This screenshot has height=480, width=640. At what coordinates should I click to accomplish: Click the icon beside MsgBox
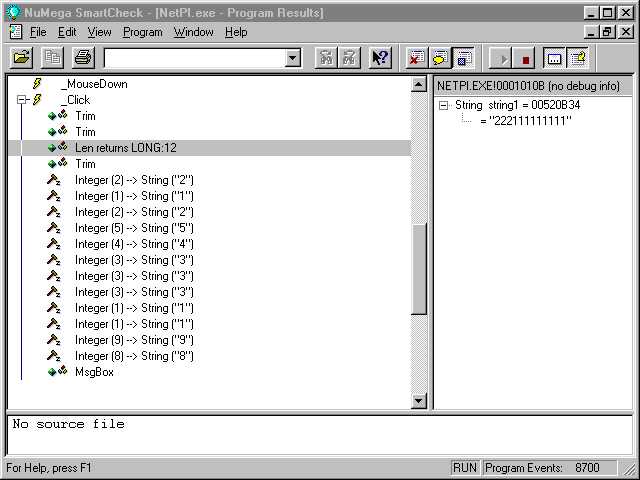(x=58, y=371)
